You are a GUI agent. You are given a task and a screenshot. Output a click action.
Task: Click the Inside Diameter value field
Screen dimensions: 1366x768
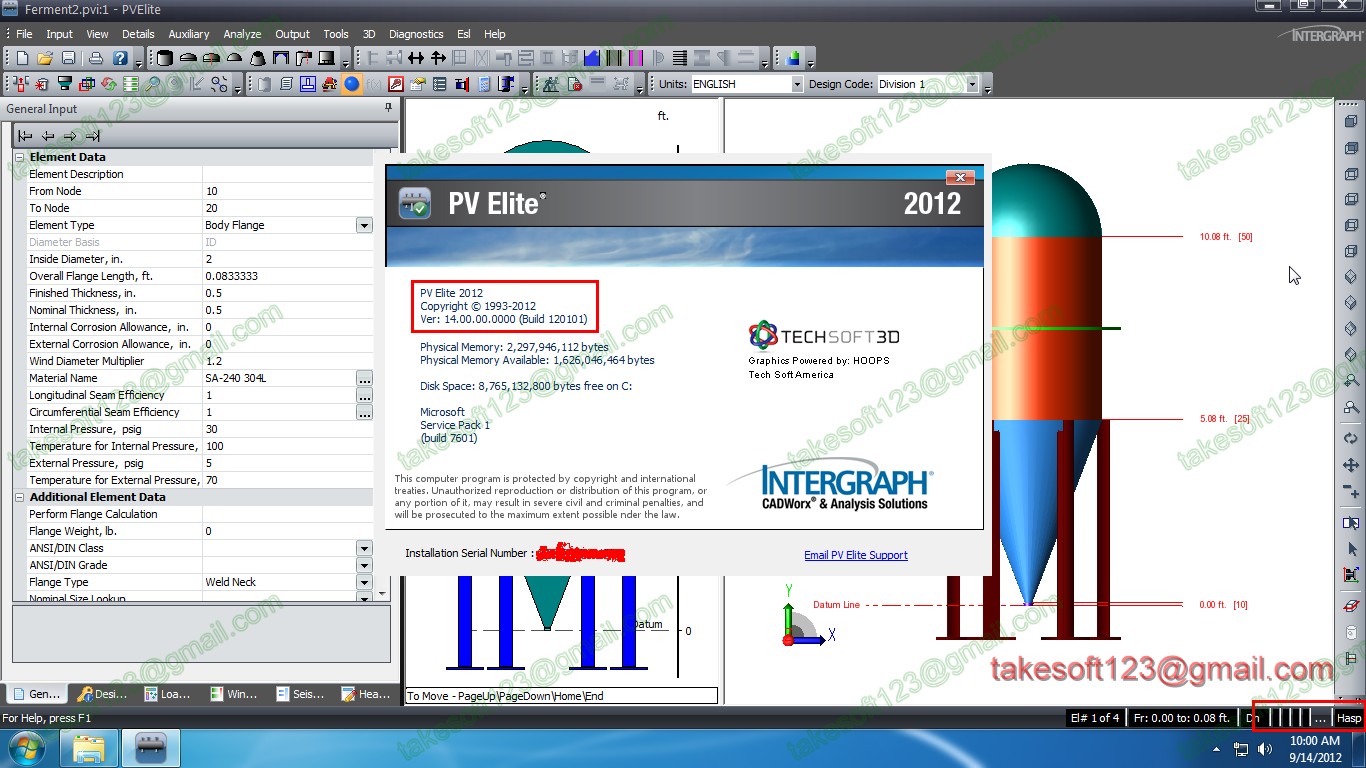tap(288, 260)
